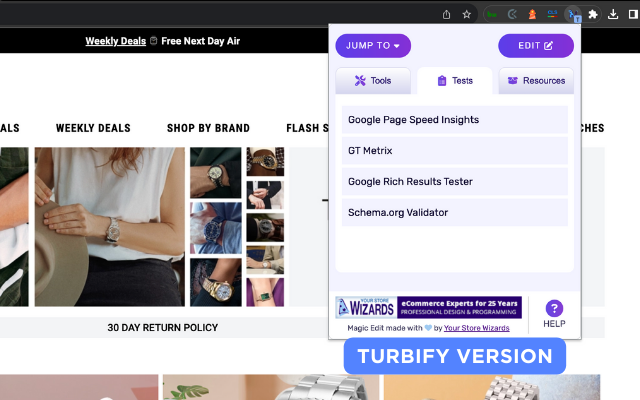Open the Lighthouse extension icon
The height and width of the screenshot is (400, 640).
532,15
